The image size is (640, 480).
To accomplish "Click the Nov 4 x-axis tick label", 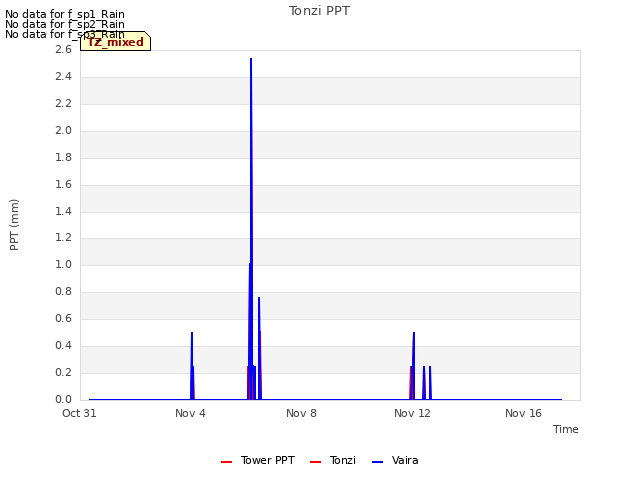I will point(190,413).
